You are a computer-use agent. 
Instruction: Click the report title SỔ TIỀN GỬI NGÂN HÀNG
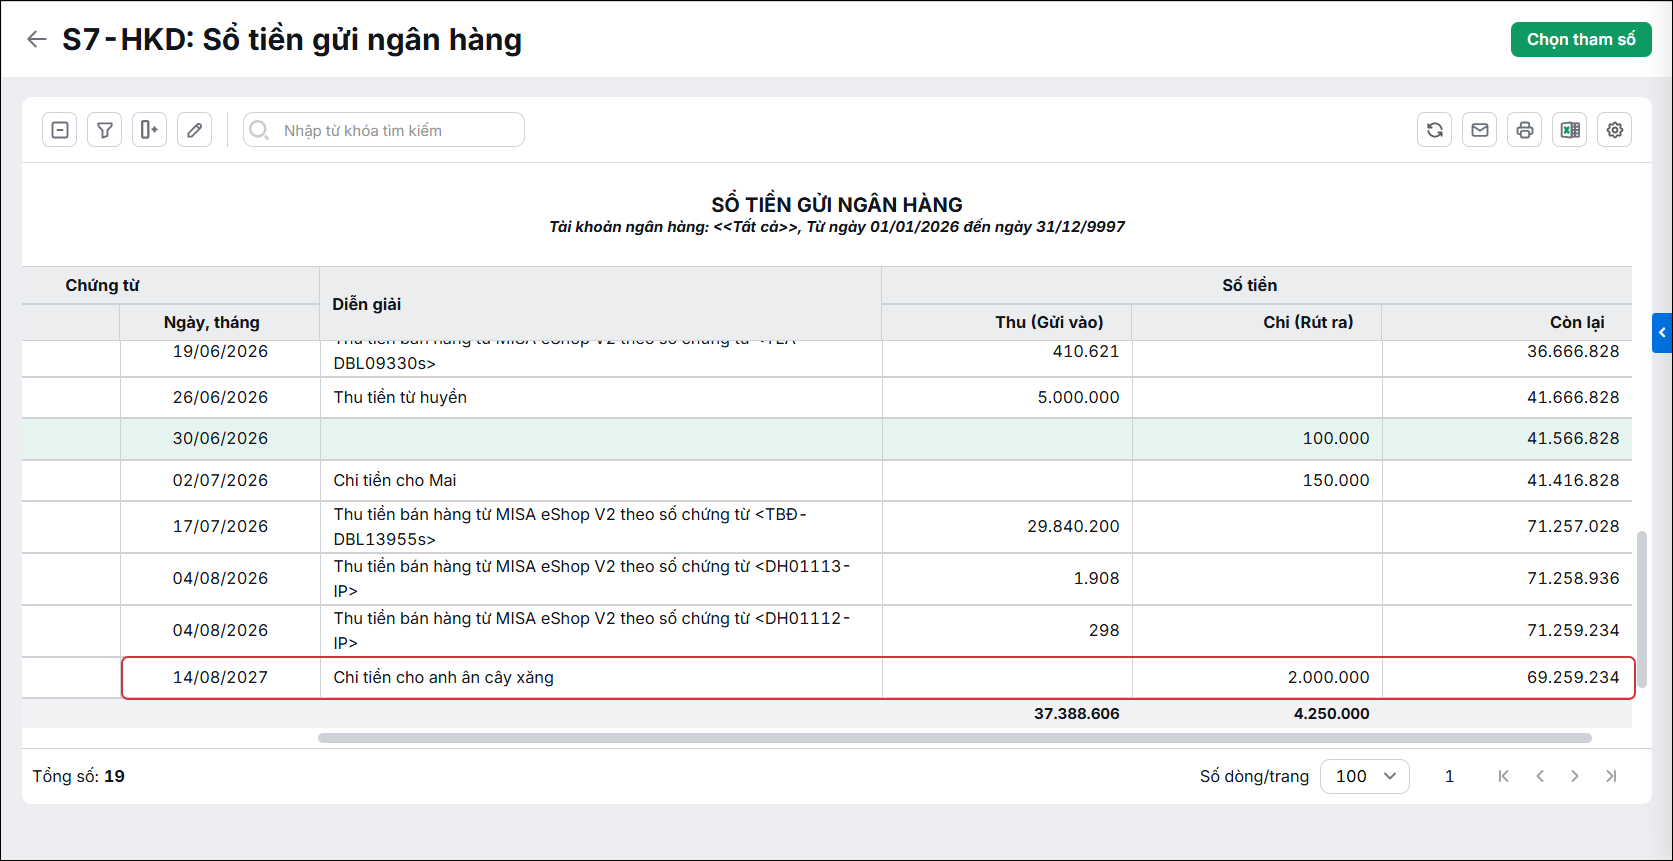837,204
